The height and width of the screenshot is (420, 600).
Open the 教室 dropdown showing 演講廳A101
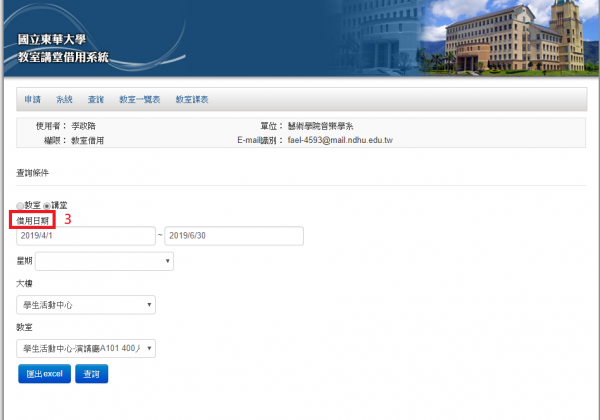coord(86,348)
